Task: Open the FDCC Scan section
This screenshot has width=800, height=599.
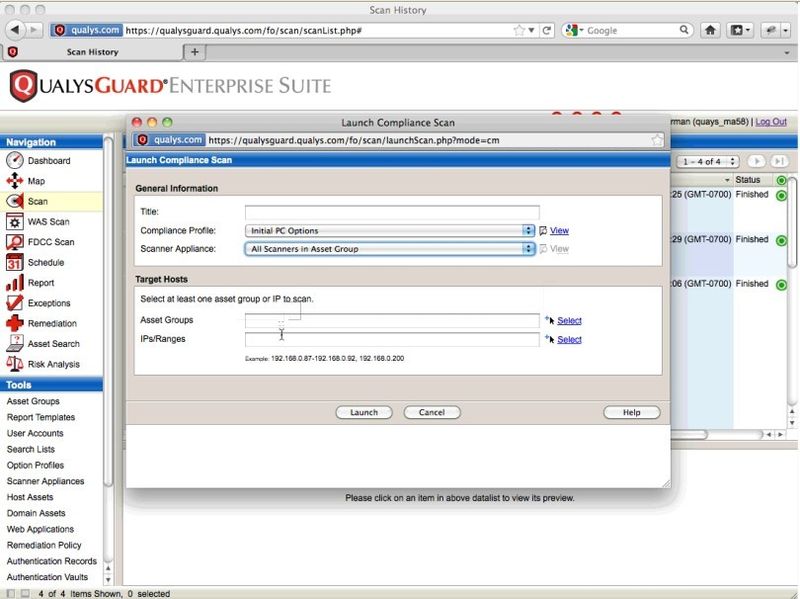Action: 51,242
